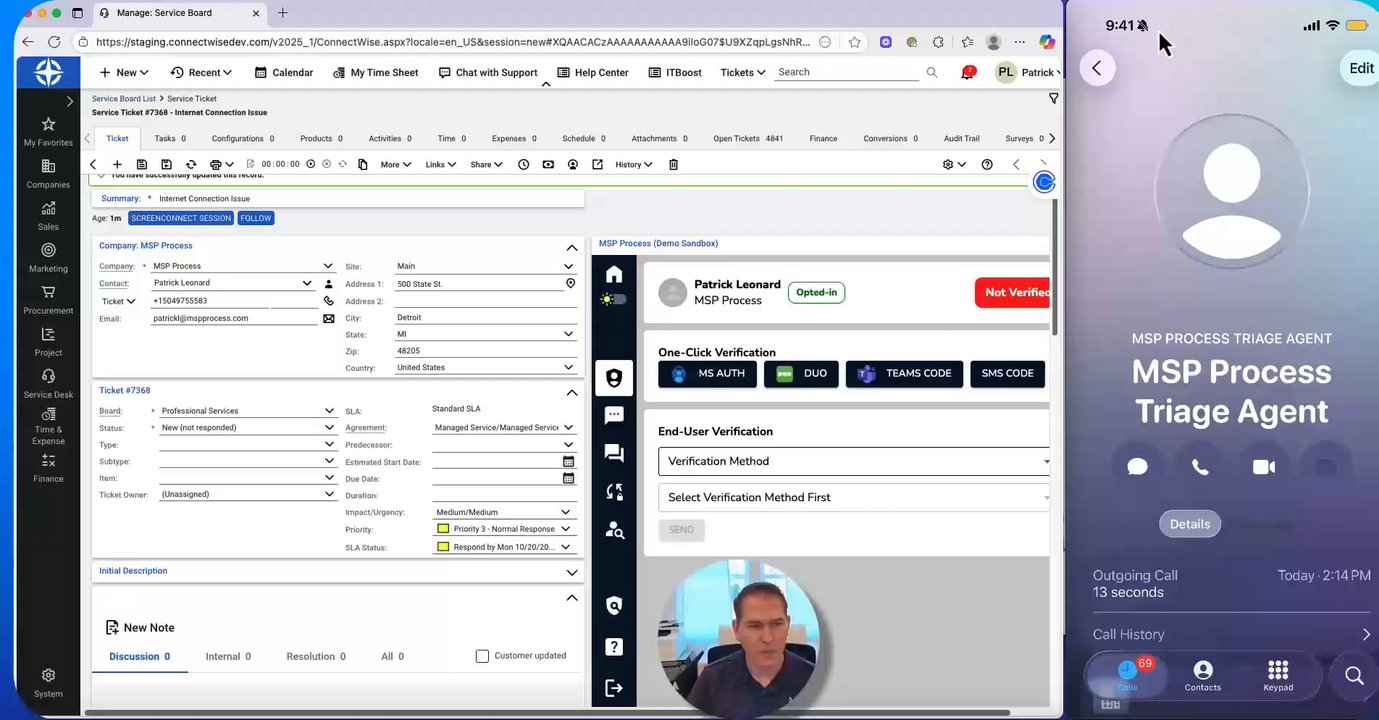
Task: Open the home icon in MSP Process sidebar
Action: [x=614, y=274]
